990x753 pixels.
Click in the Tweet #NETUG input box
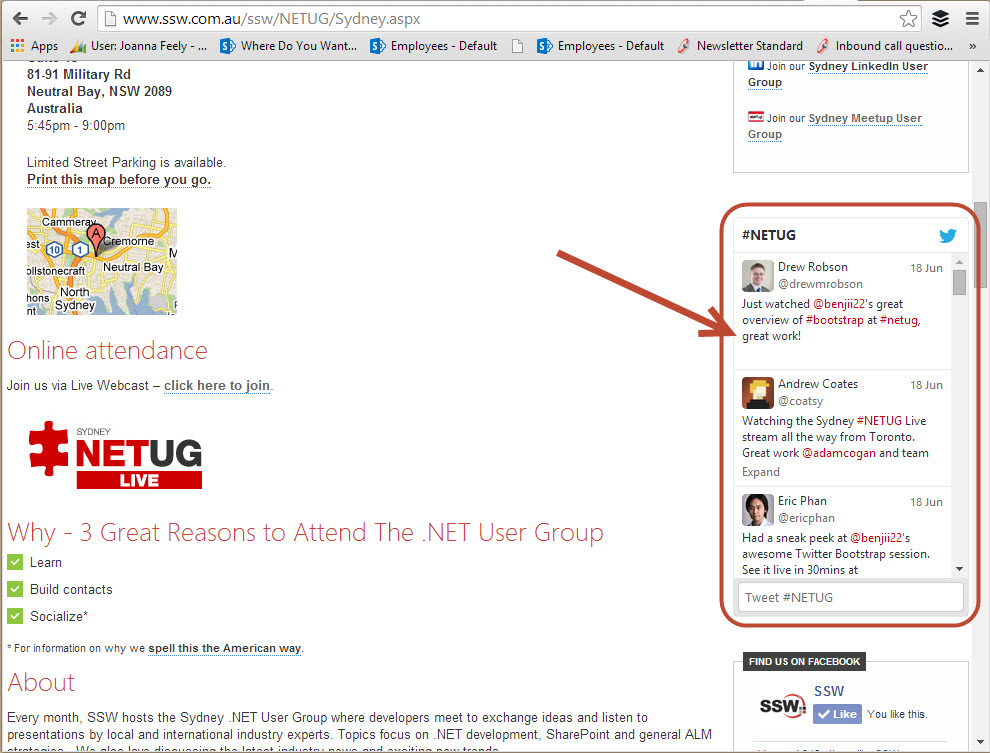pyautogui.click(x=850, y=597)
